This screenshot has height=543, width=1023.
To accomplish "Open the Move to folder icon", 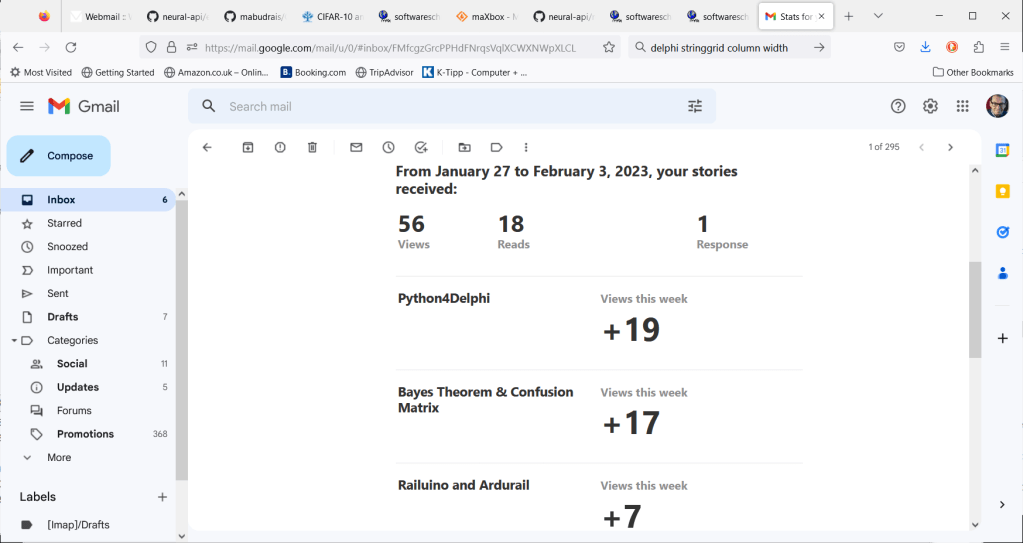I will [x=464, y=147].
